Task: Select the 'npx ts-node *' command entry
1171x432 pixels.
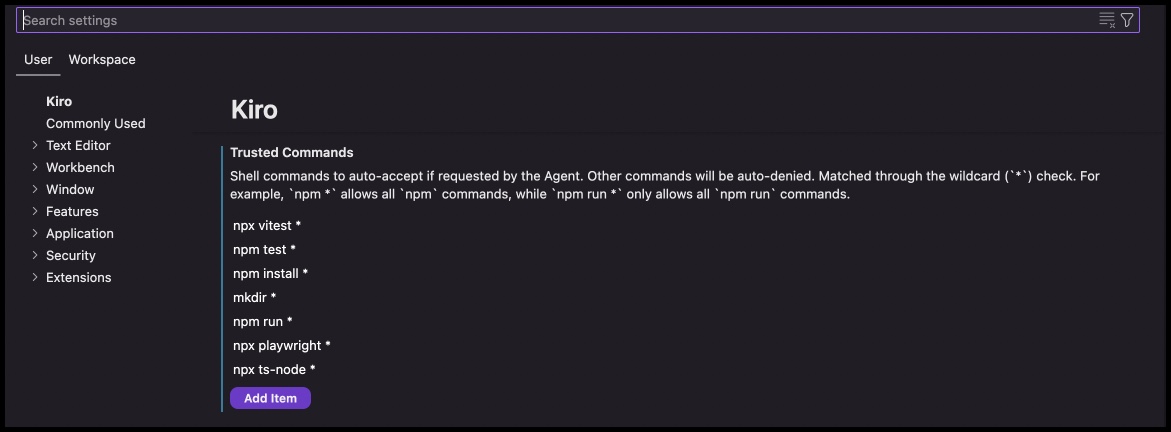Action: tap(274, 369)
